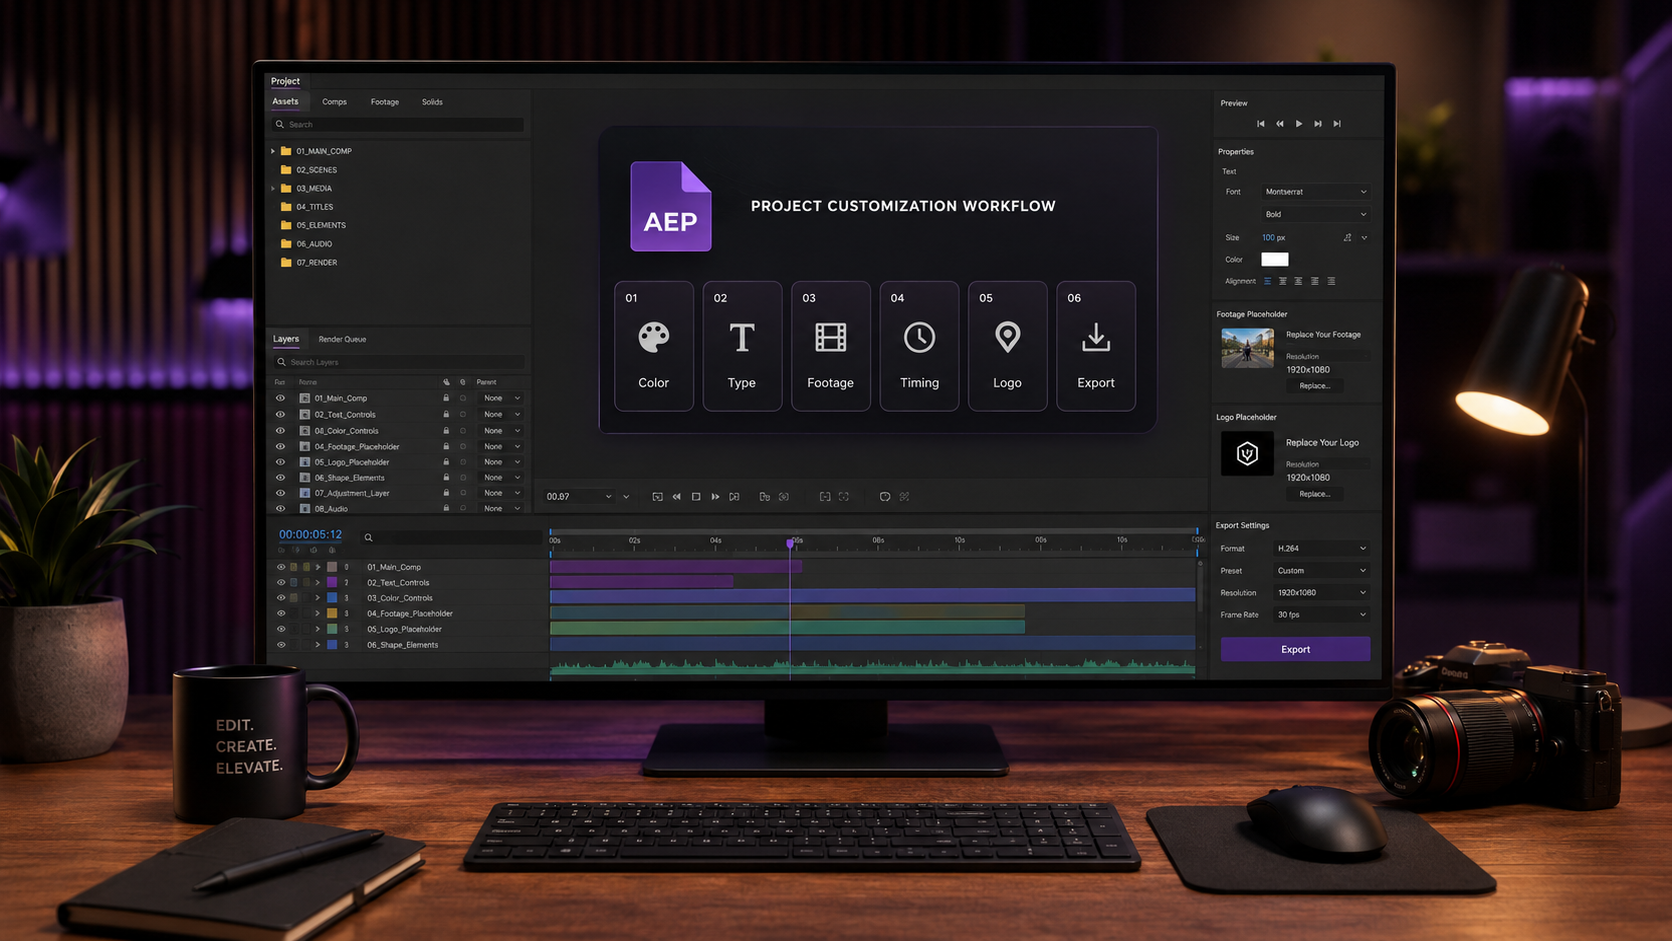Hide the 02_Text_Controls layer in Layers list

280,414
